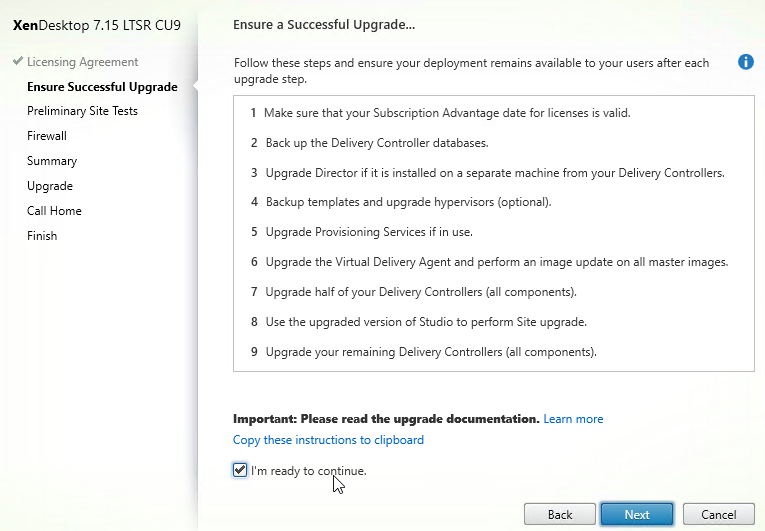Select the Upgrade step in sidebar
The width and height of the screenshot is (765, 531).
pos(50,186)
